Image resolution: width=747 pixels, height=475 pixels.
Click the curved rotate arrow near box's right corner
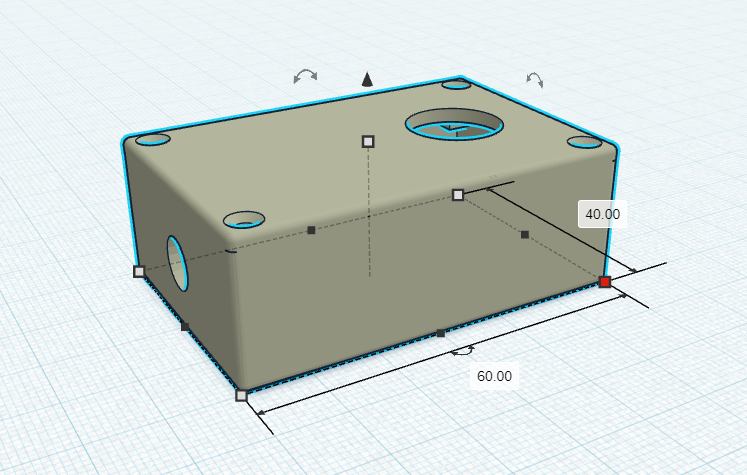pos(535,80)
